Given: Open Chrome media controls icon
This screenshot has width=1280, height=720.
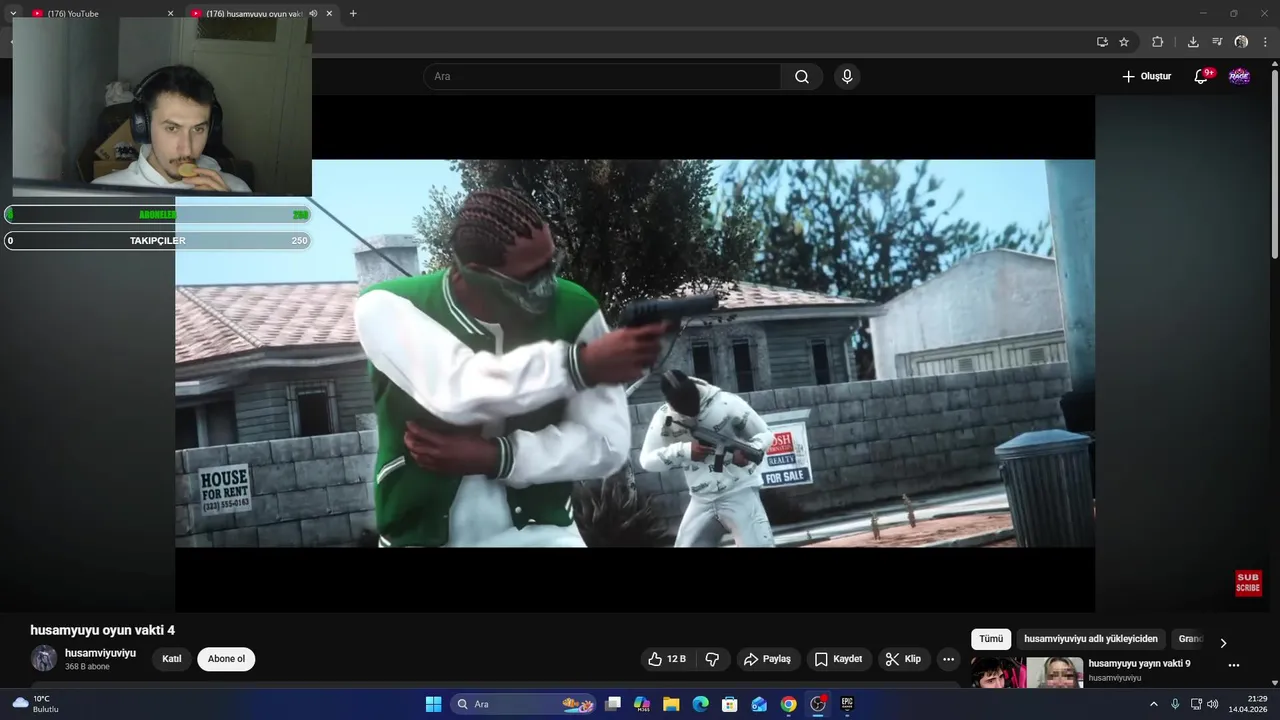Looking at the screenshot, I should coord(1217,42).
